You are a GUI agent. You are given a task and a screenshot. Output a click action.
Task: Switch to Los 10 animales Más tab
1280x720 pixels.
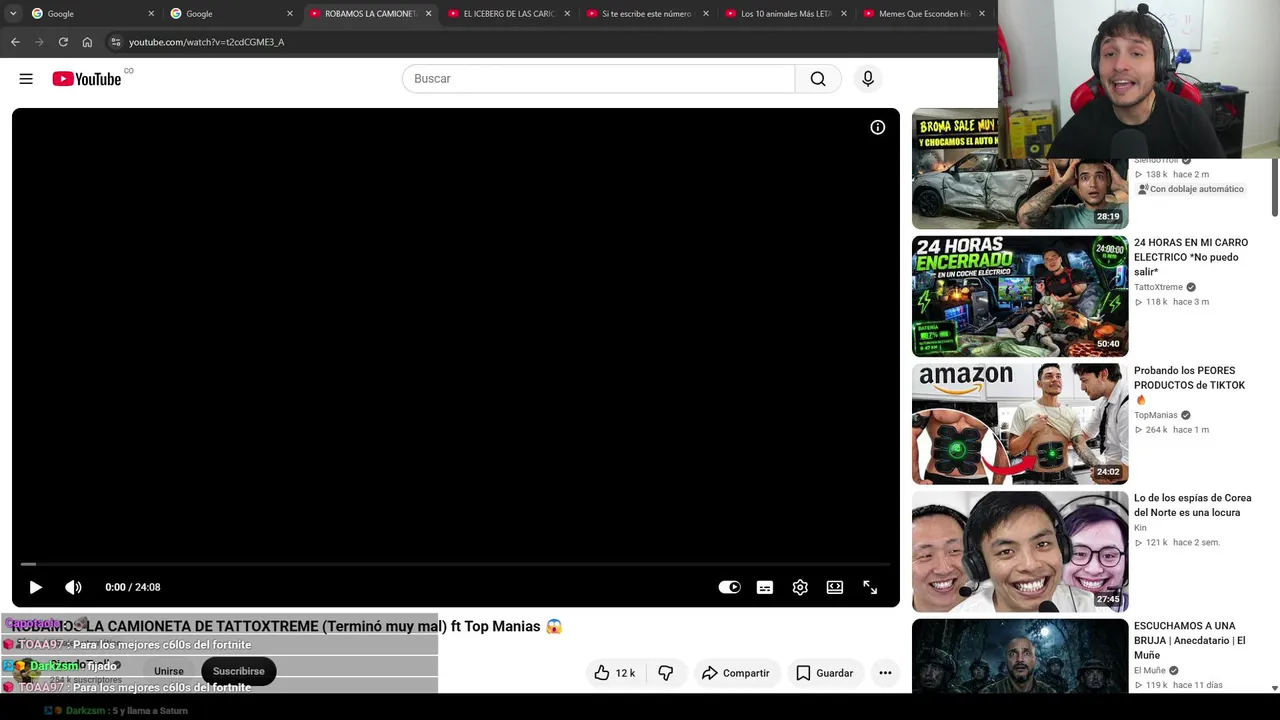coord(785,14)
